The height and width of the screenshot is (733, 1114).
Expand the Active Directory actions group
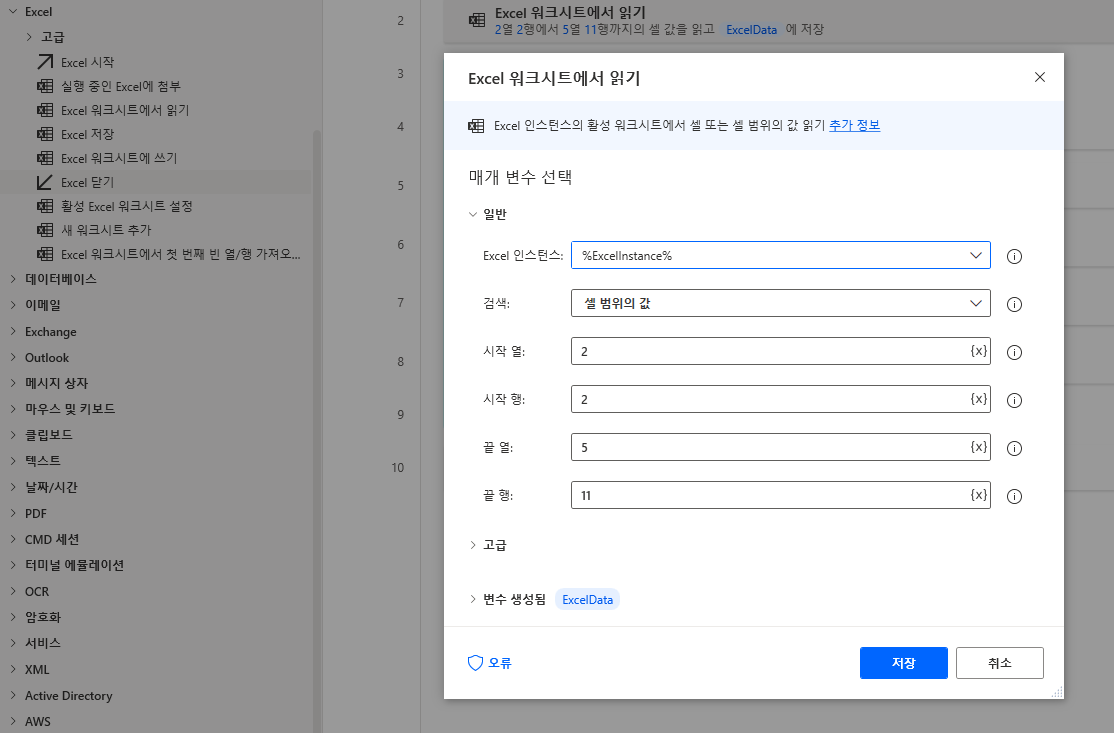pos(13,695)
